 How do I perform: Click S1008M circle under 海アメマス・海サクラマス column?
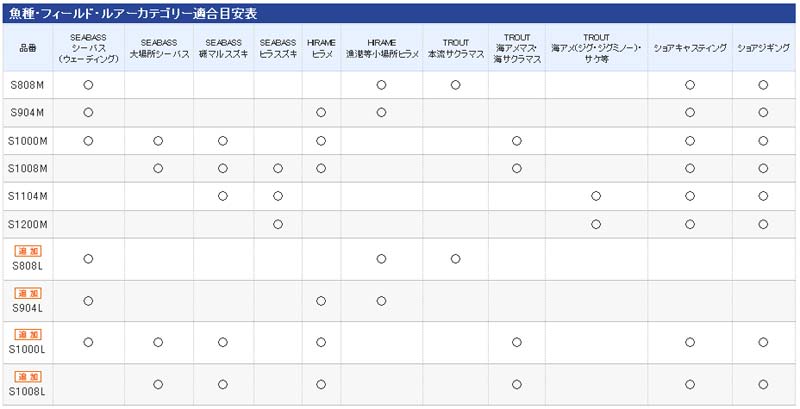point(516,168)
